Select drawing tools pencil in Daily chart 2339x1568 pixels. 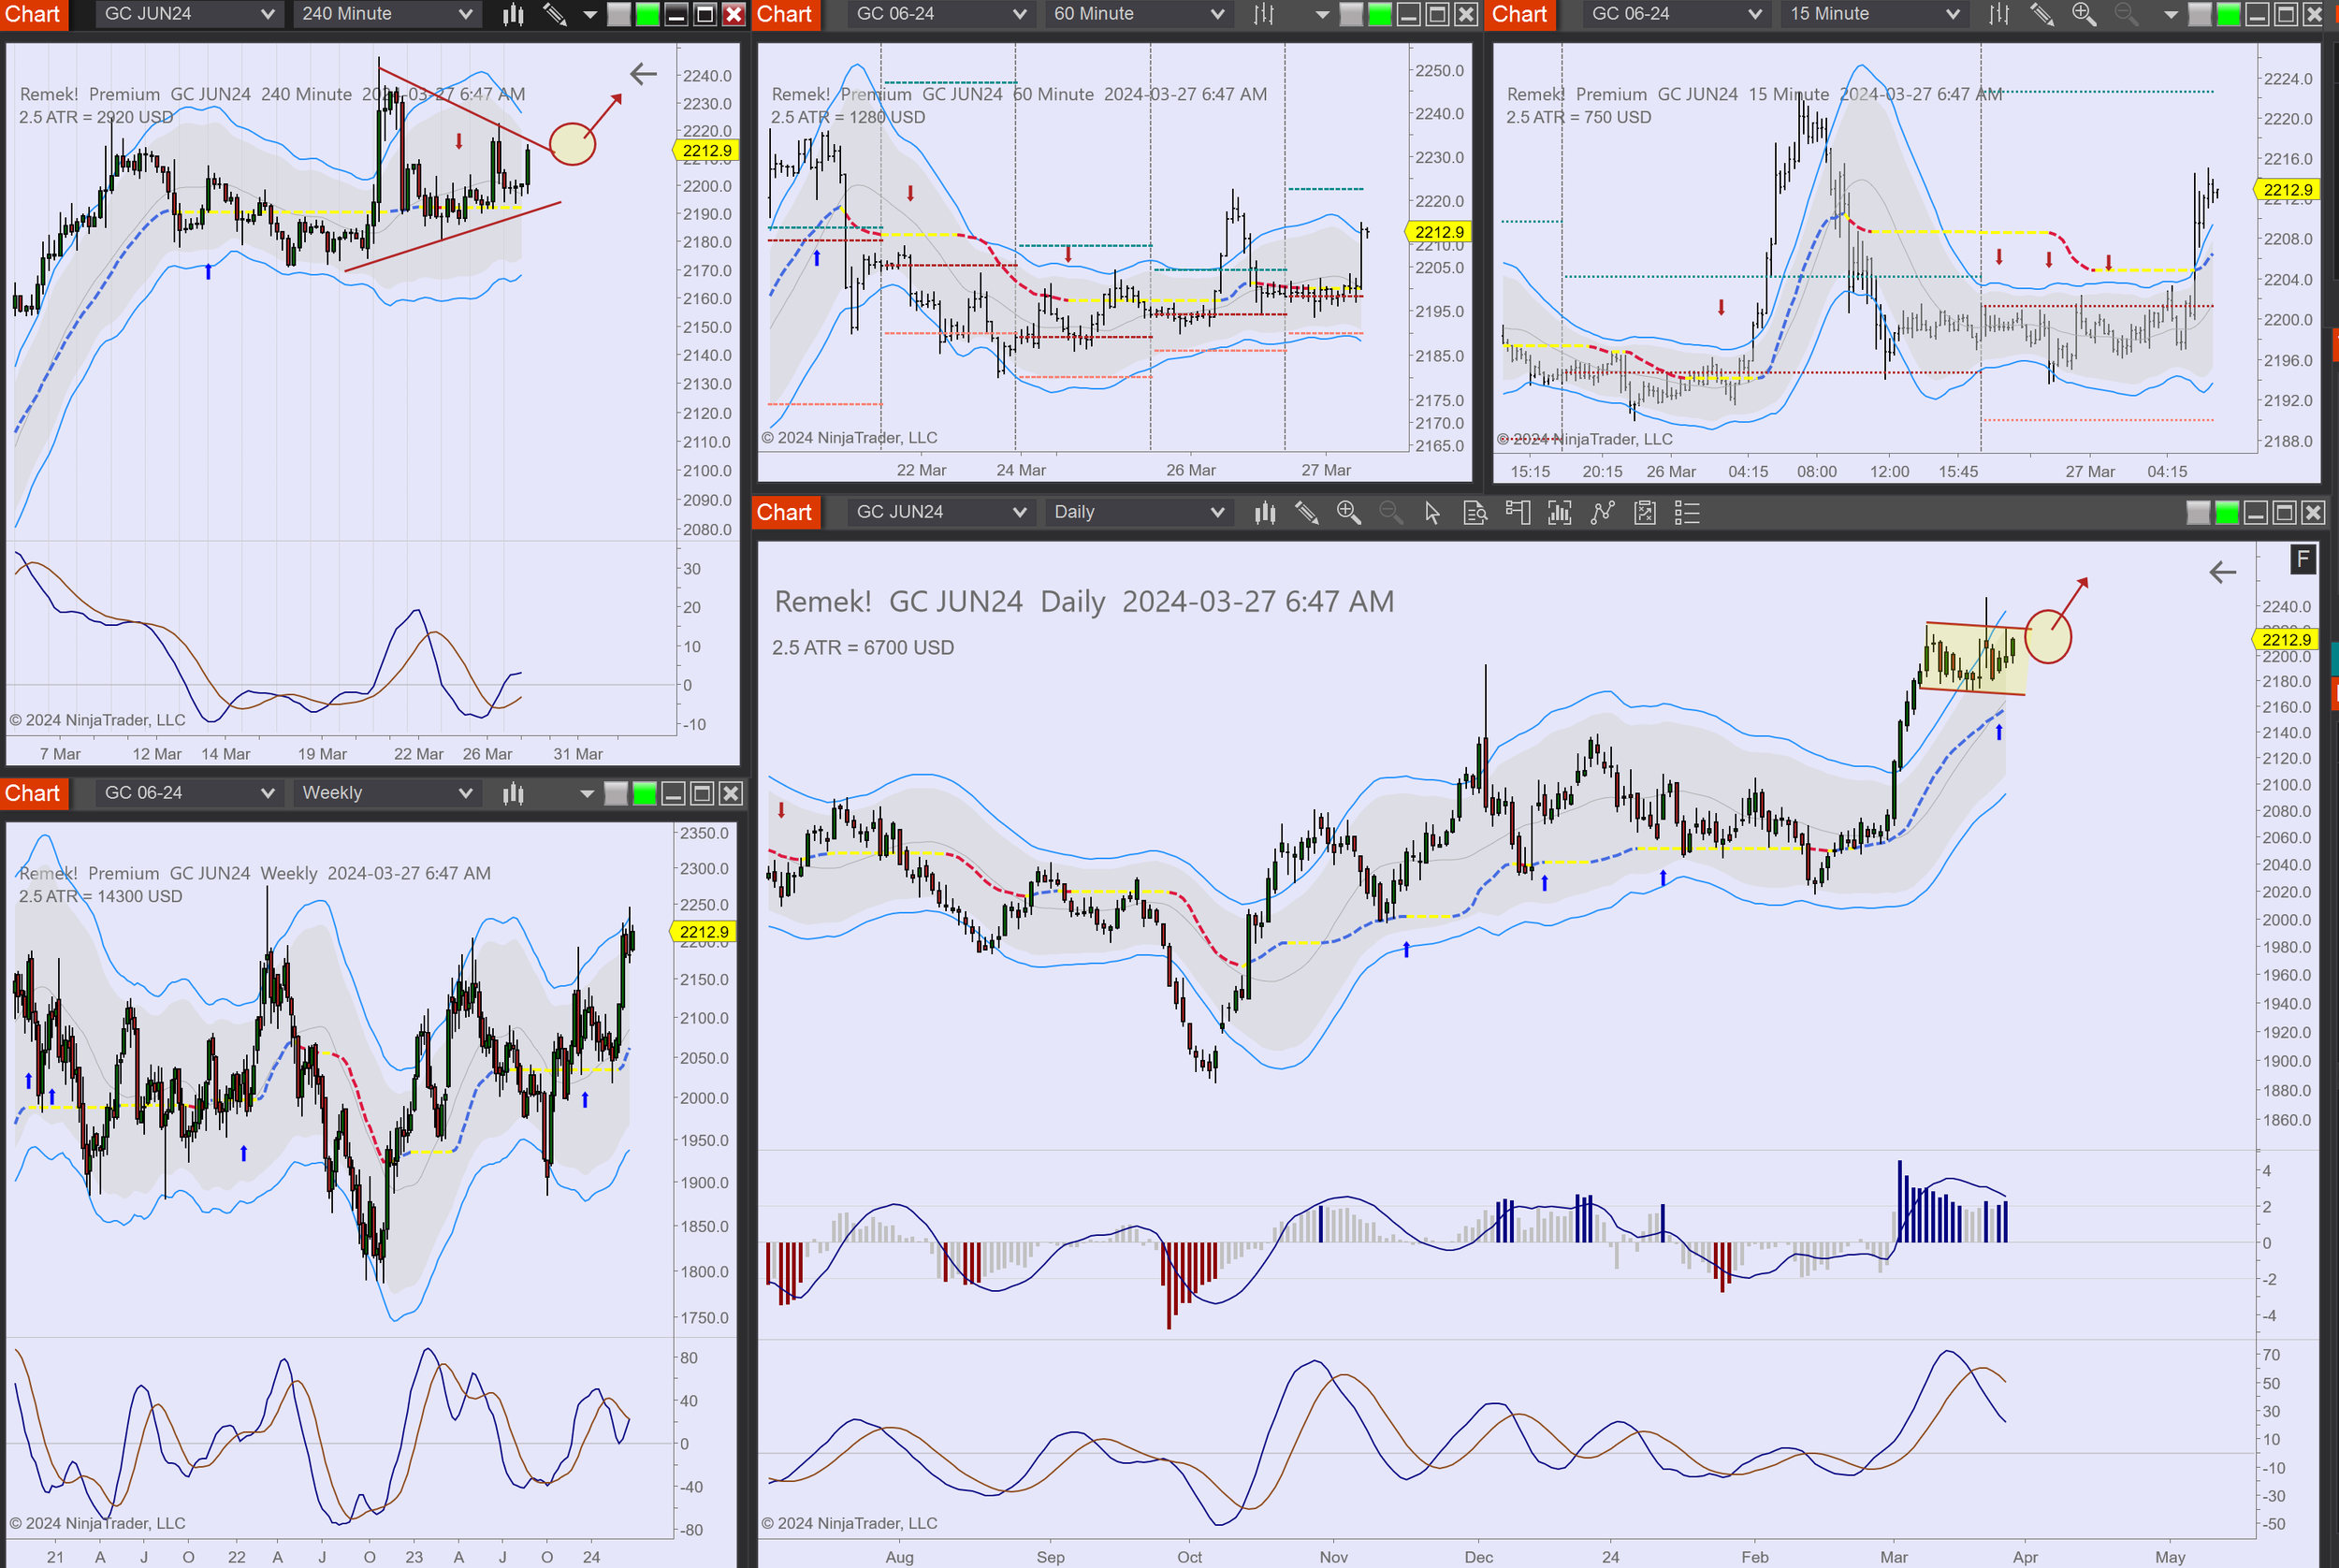pyautogui.click(x=1306, y=513)
